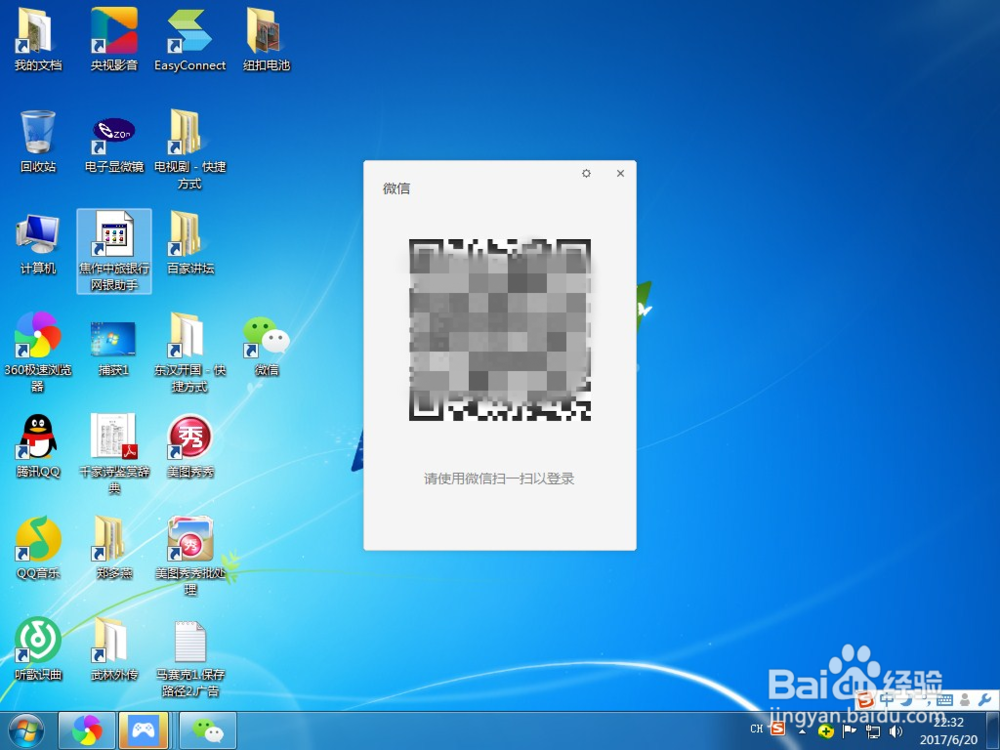Open the volume speaker icon

895,731
